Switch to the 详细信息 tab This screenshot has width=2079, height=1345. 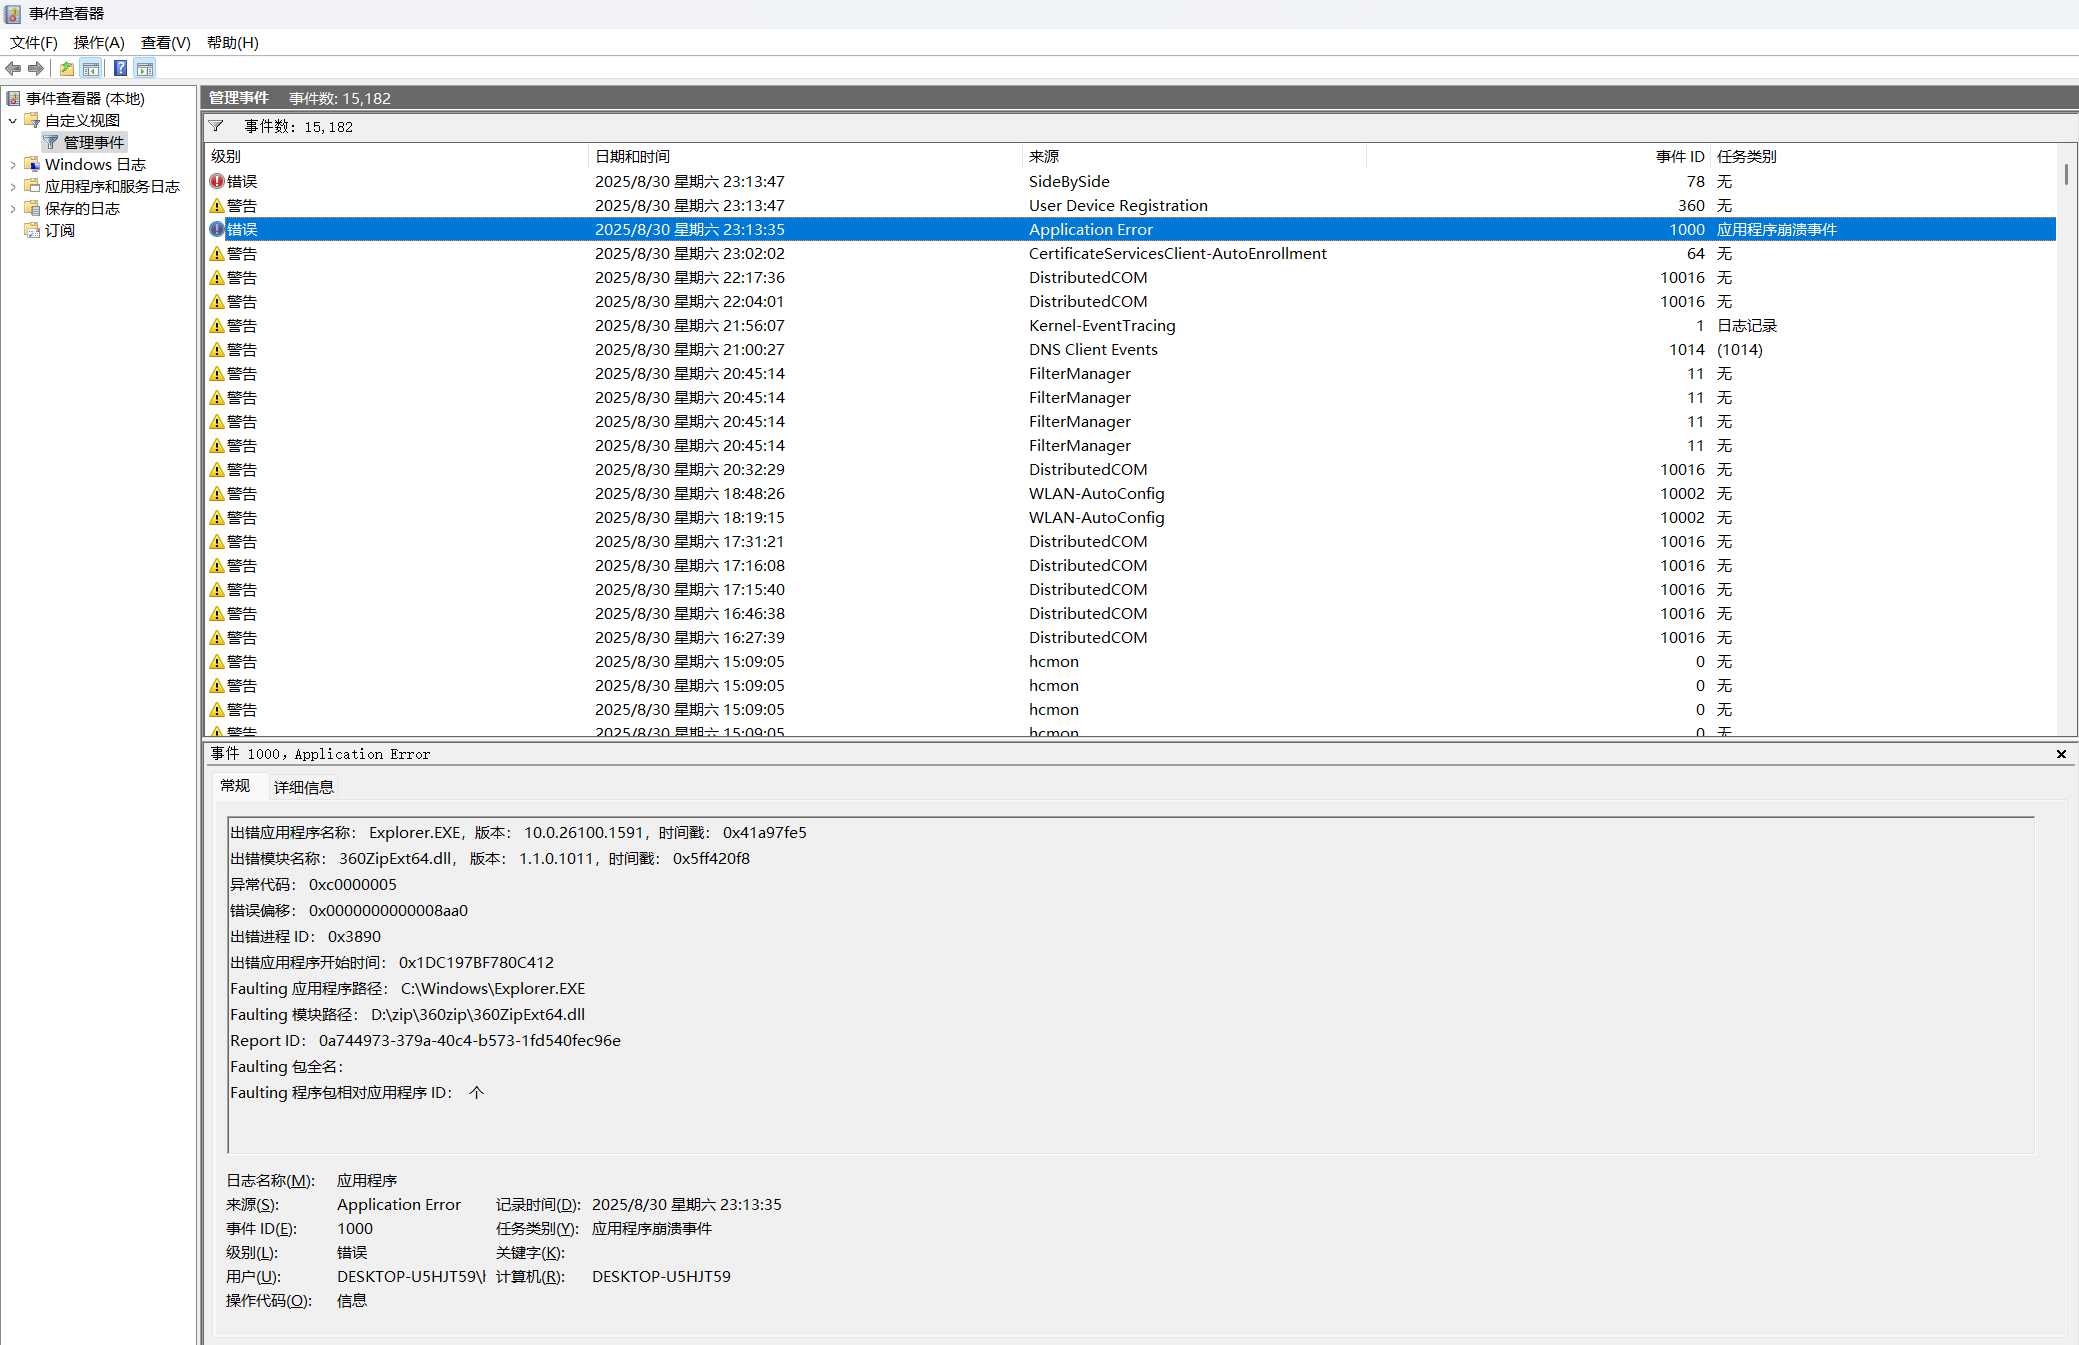(303, 787)
